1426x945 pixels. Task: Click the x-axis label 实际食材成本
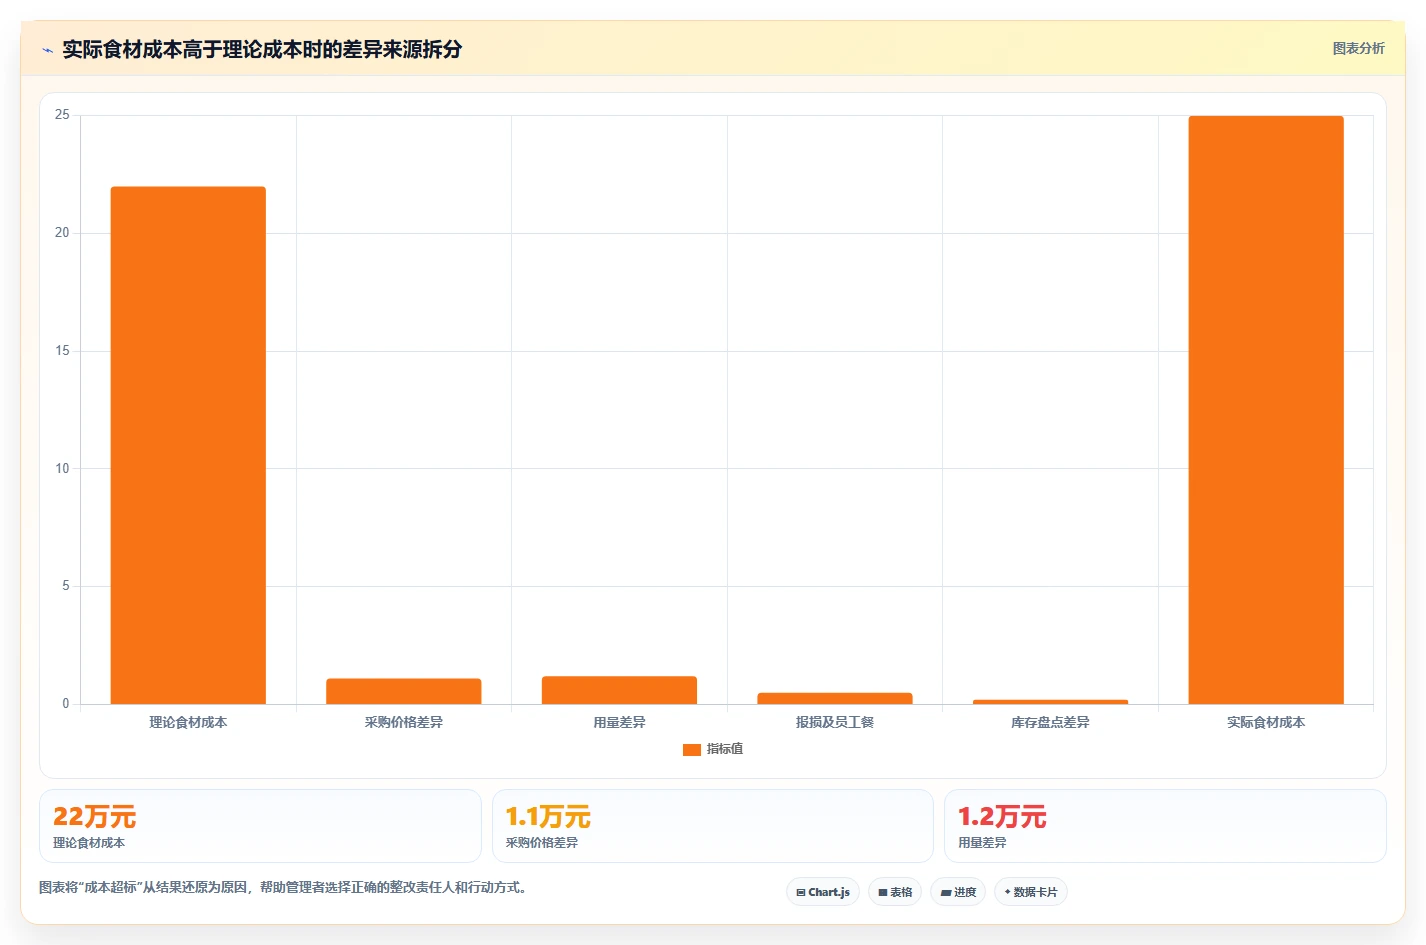[1266, 722]
